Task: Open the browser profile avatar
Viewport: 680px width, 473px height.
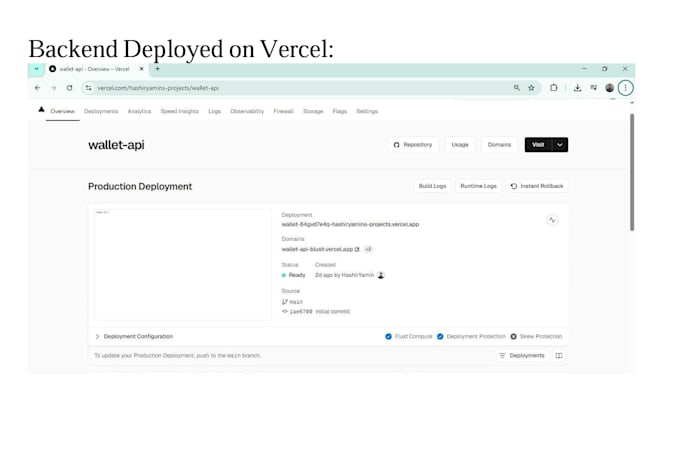Action: point(610,88)
